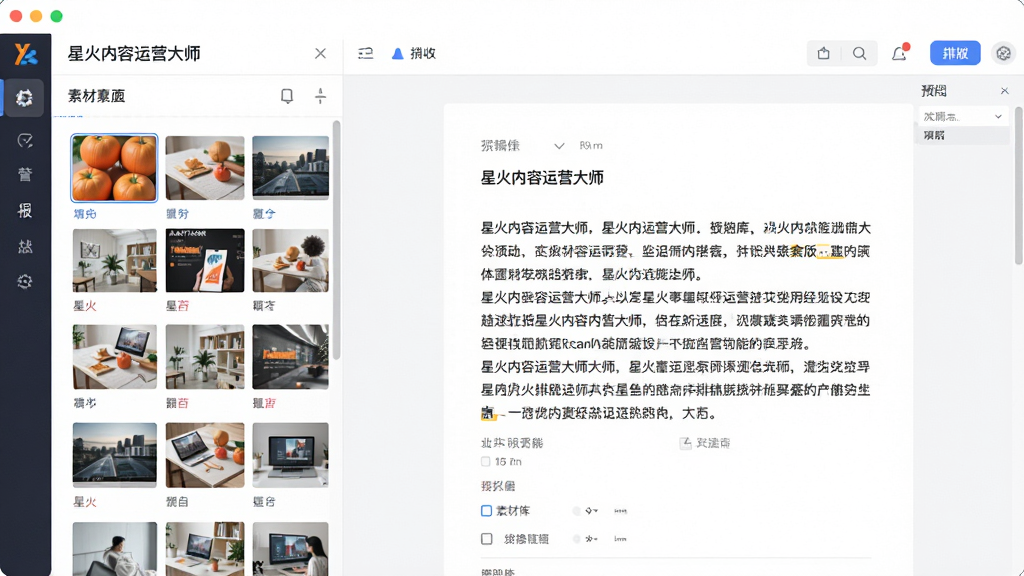
Task: Open the small dropdown arrow in the last checkbox row
Action: coord(592,539)
